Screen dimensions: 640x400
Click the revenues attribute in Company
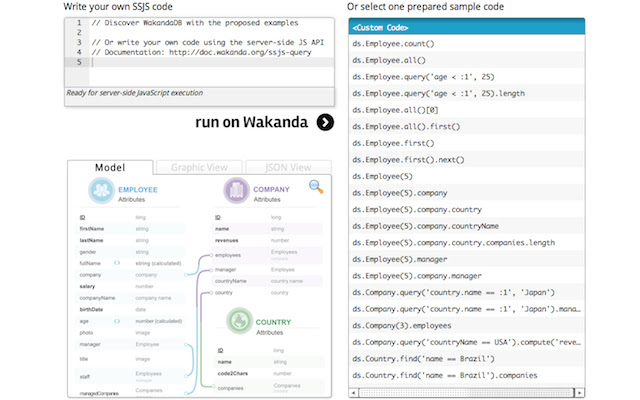[227, 240]
